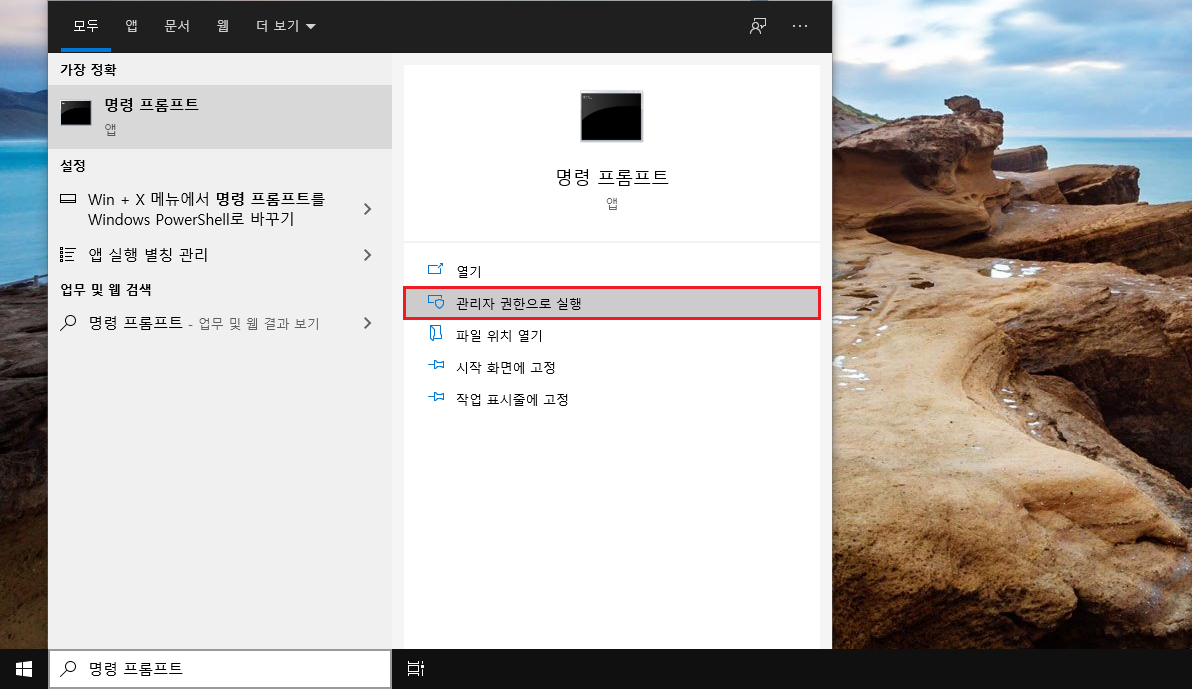The height and width of the screenshot is (689, 1192).
Task: Open the three-dot options menu
Action: click(x=800, y=26)
